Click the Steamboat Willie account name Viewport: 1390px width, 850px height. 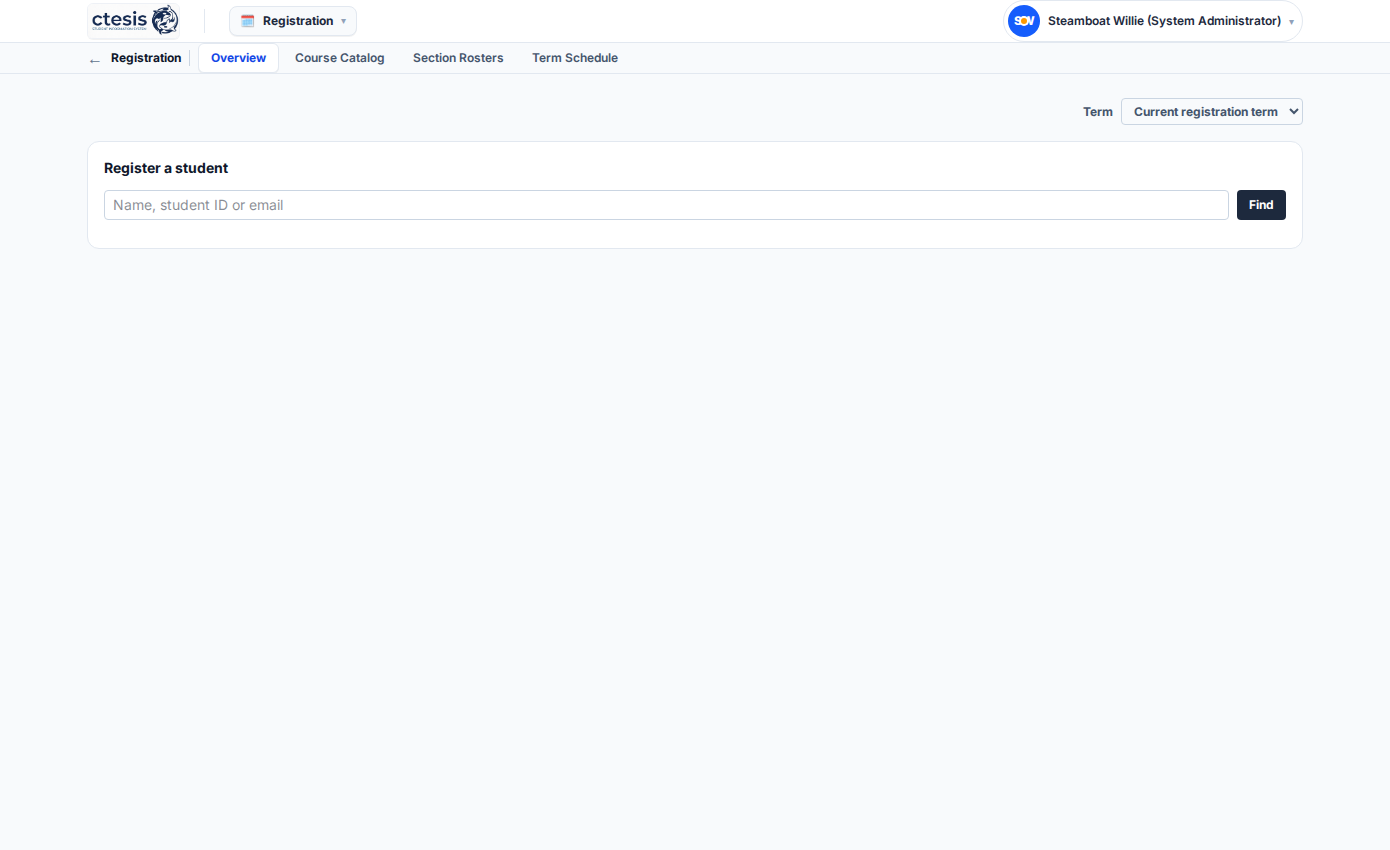point(1164,21)
